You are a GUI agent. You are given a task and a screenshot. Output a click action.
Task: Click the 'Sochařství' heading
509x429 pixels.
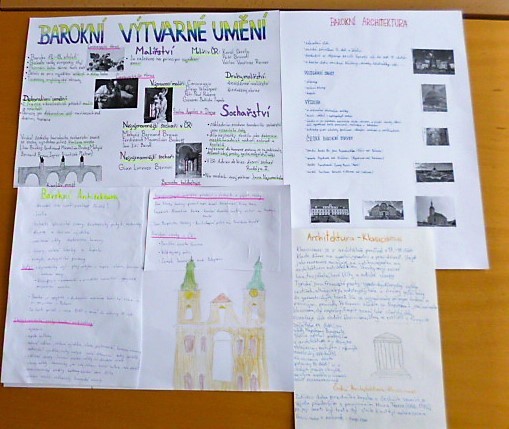click(246, 111)
